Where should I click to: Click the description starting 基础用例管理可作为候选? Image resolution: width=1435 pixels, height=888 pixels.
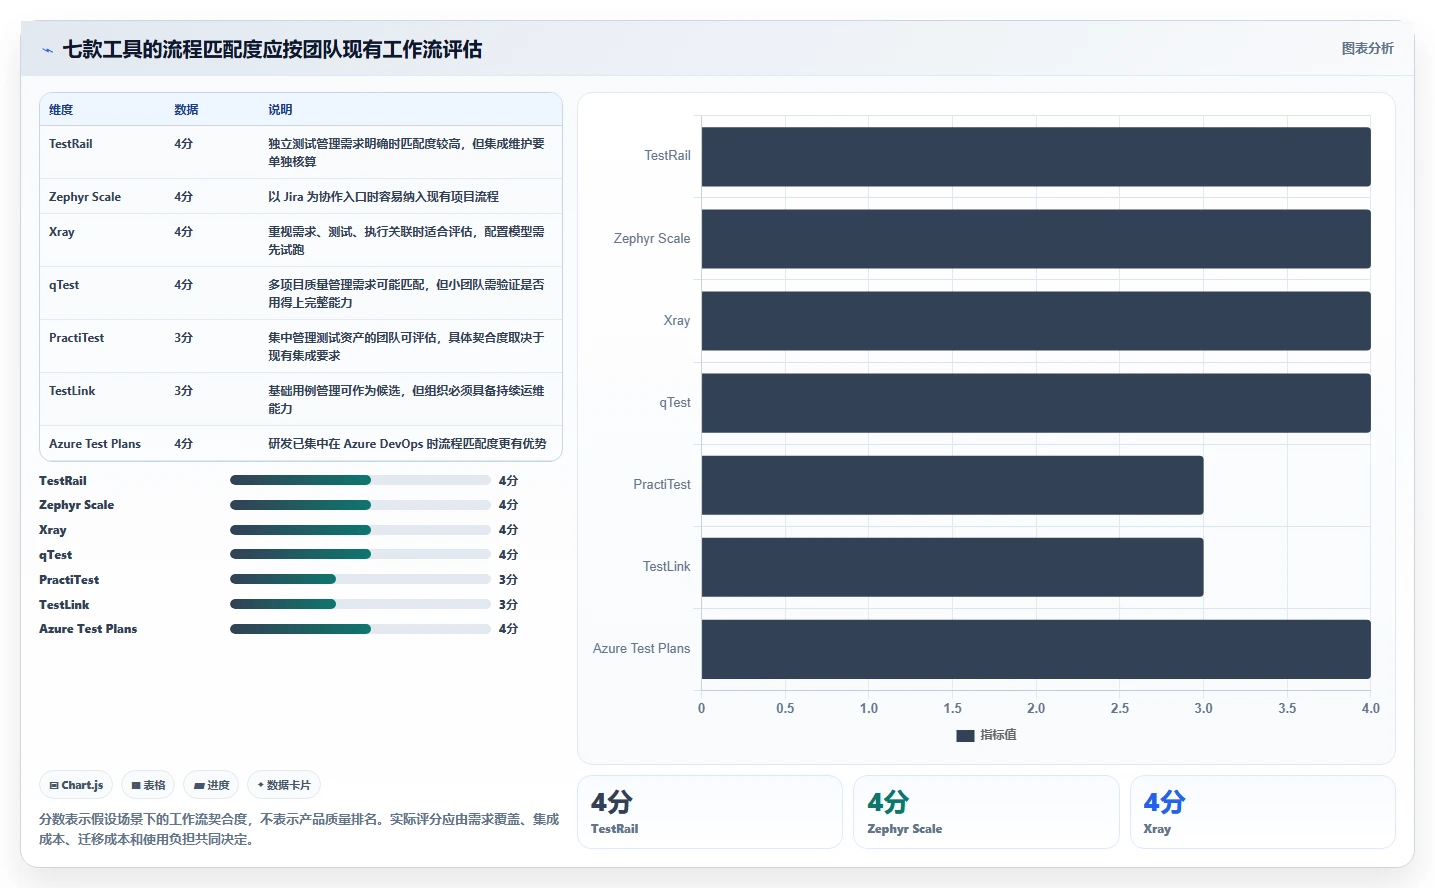406,400
